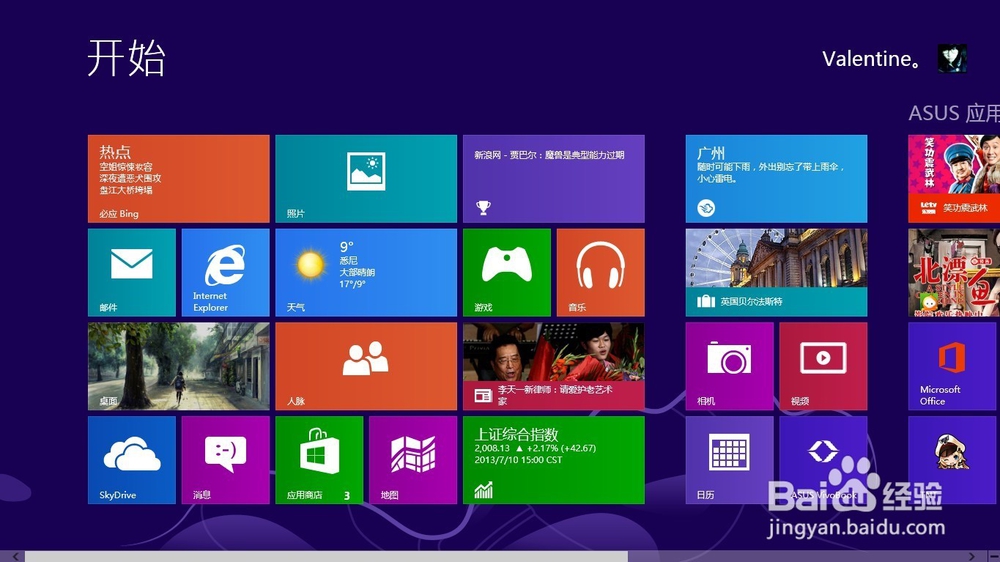Click the horizontal scrollbar thumb
1000x562 pixels.
(327, 557)
